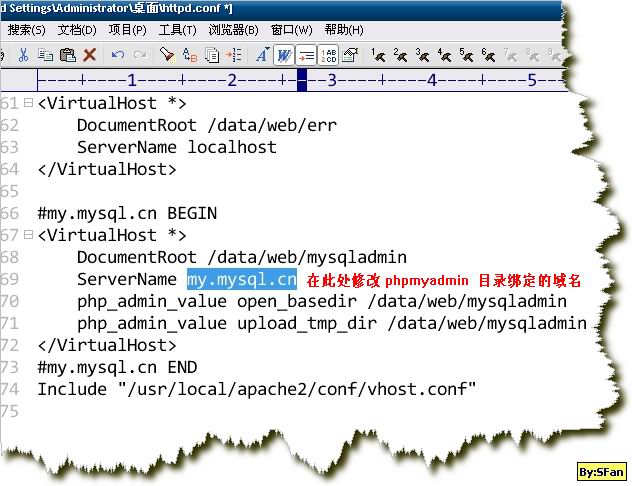Click line number 66 in gutter

[x=10, y=213]
